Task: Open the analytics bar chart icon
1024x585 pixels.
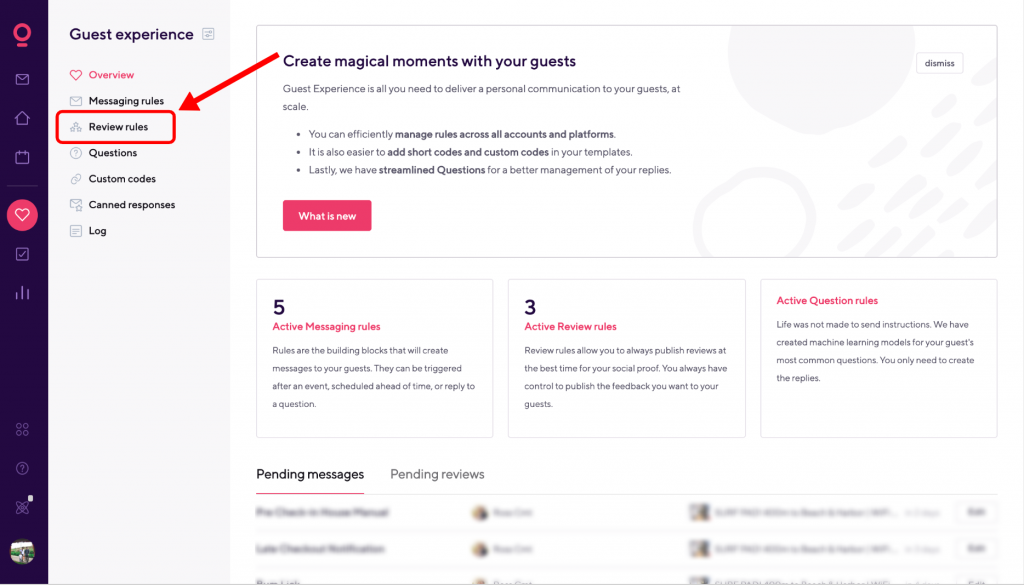Action: pyautogui.click(x=22, y=293)
